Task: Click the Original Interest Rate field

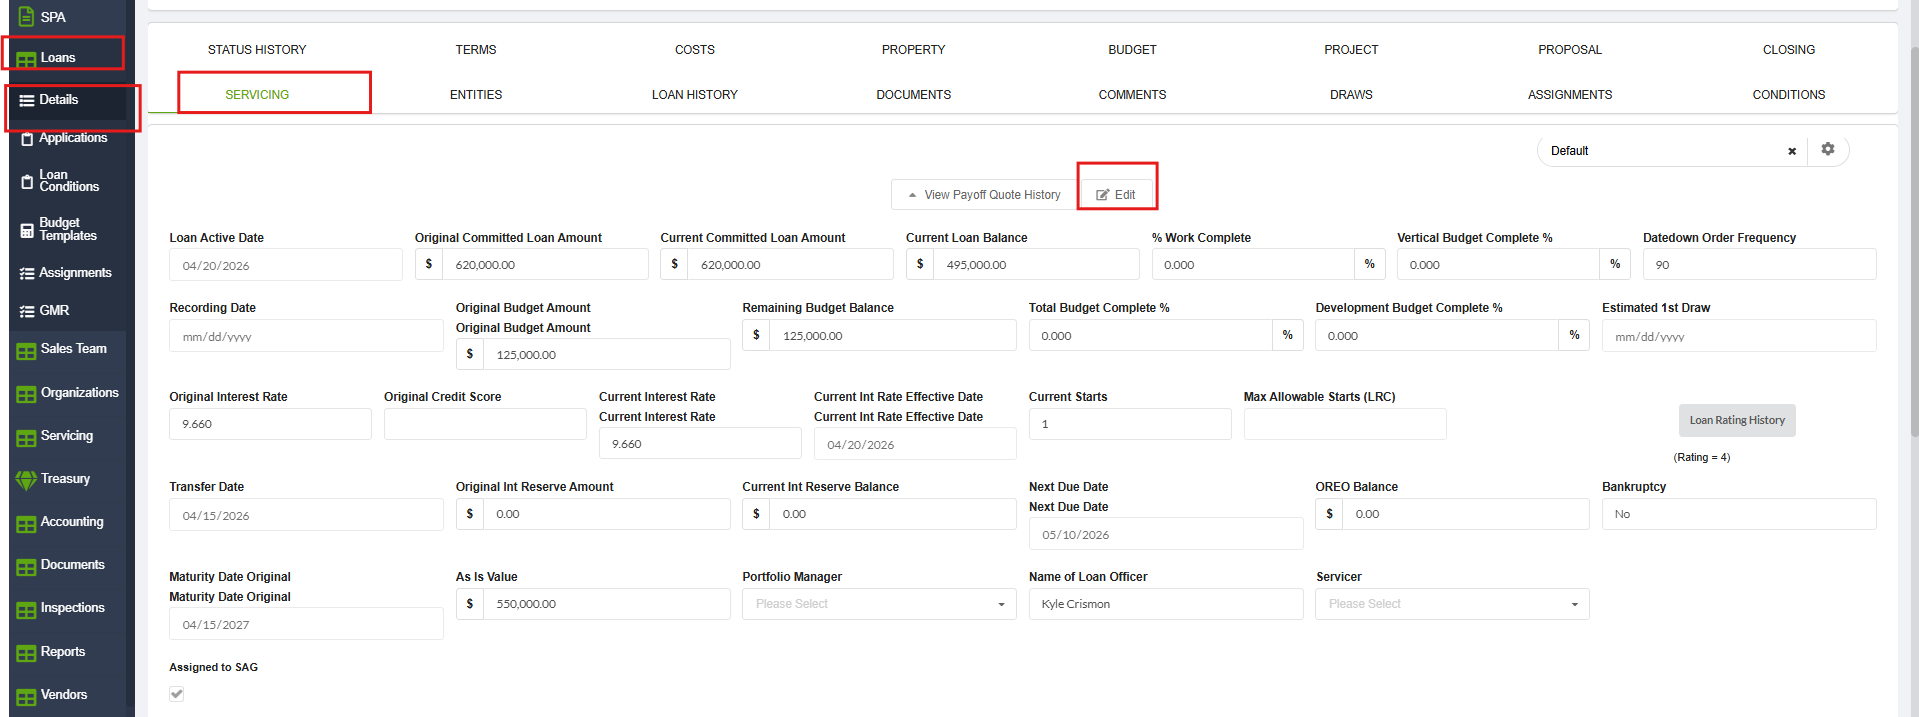Action: coord(270,424)
